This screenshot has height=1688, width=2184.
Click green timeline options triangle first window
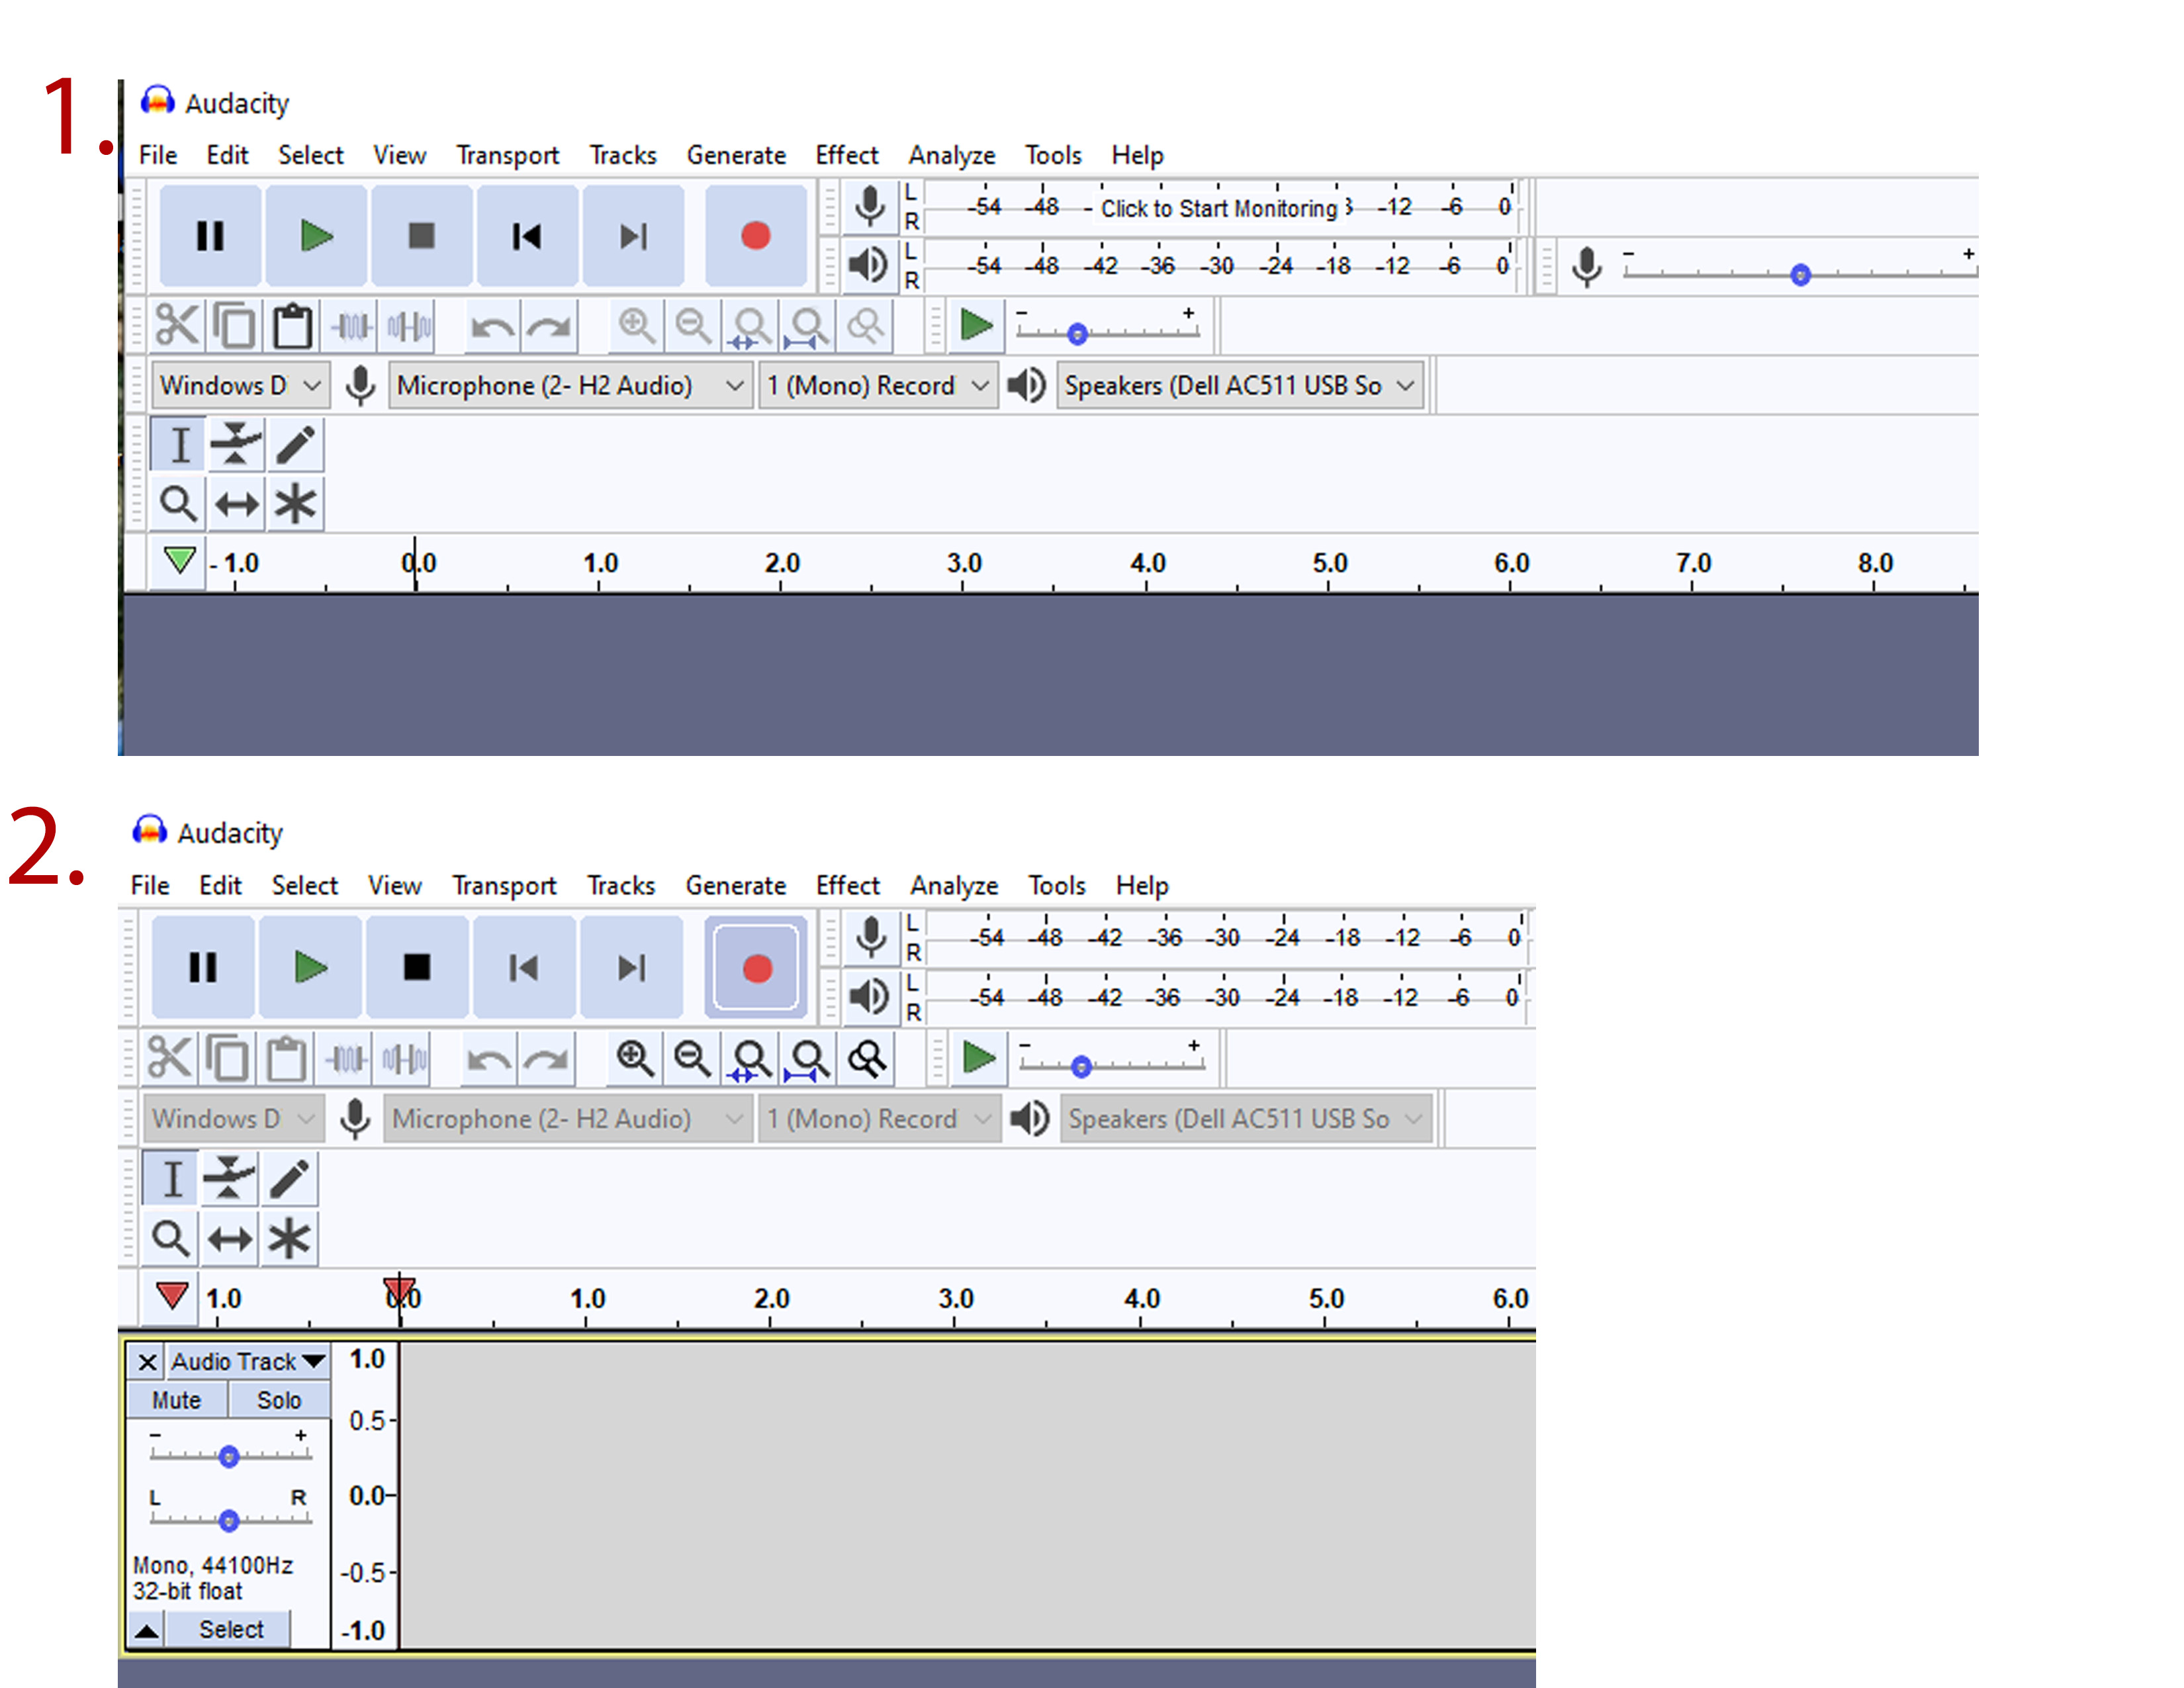pos(180,560)
